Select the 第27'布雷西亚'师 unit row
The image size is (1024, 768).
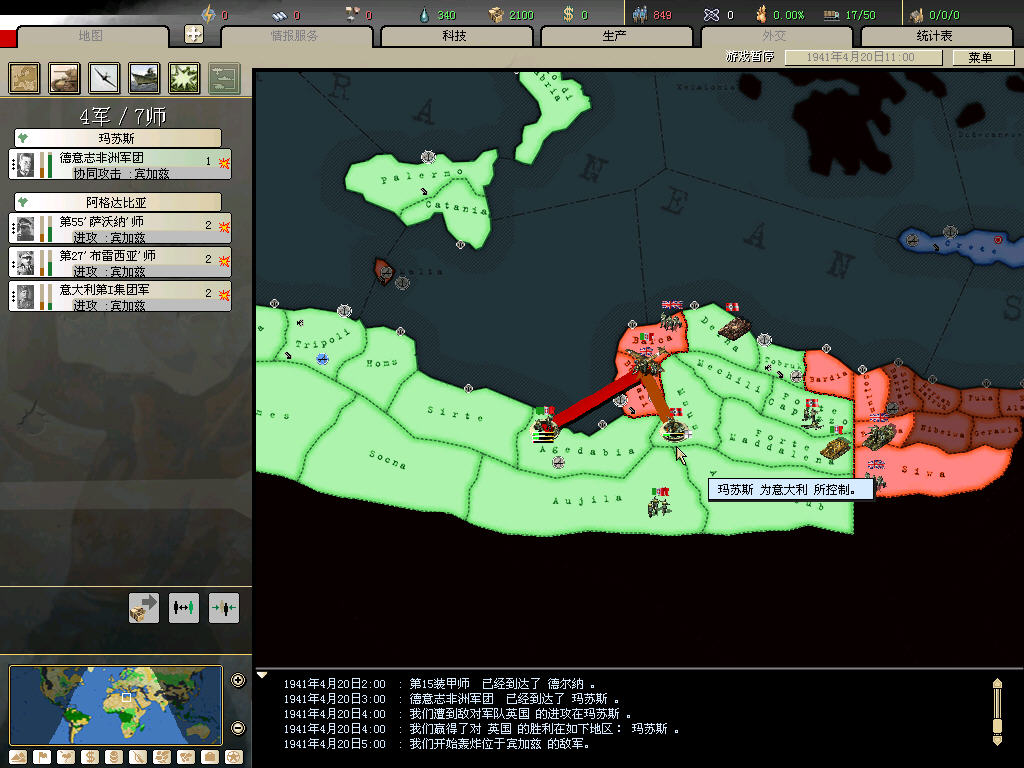click(x=120, y=263)
